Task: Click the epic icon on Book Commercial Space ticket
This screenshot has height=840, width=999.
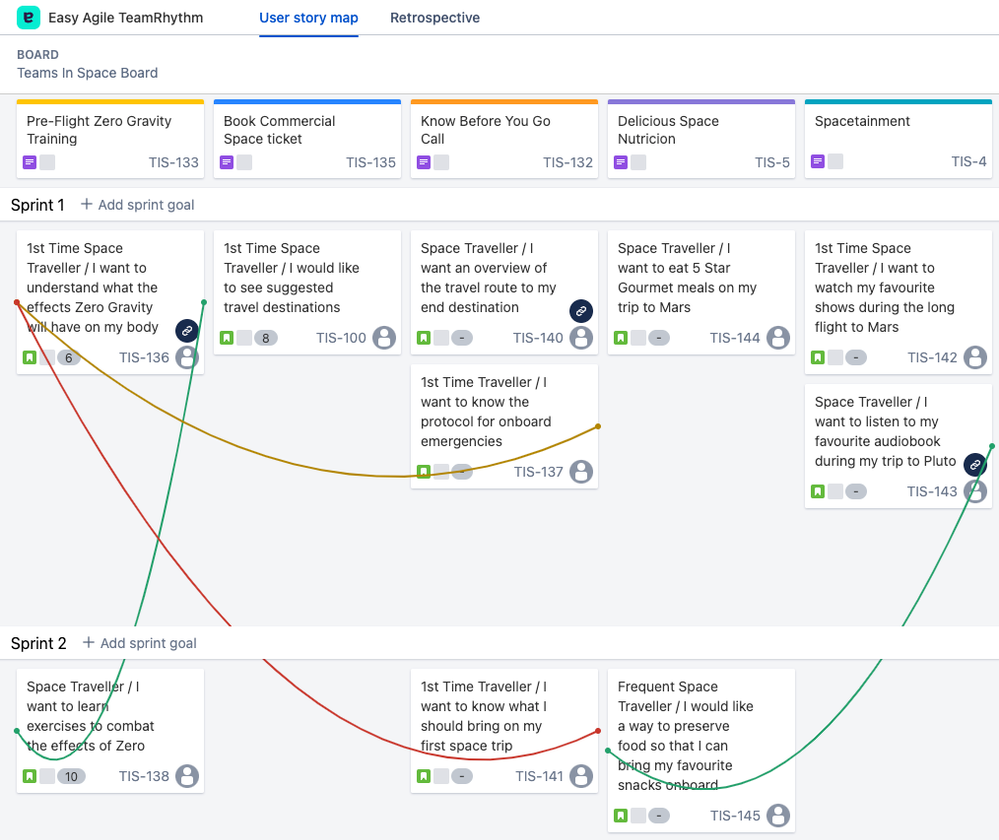Action: pos(228,162)
